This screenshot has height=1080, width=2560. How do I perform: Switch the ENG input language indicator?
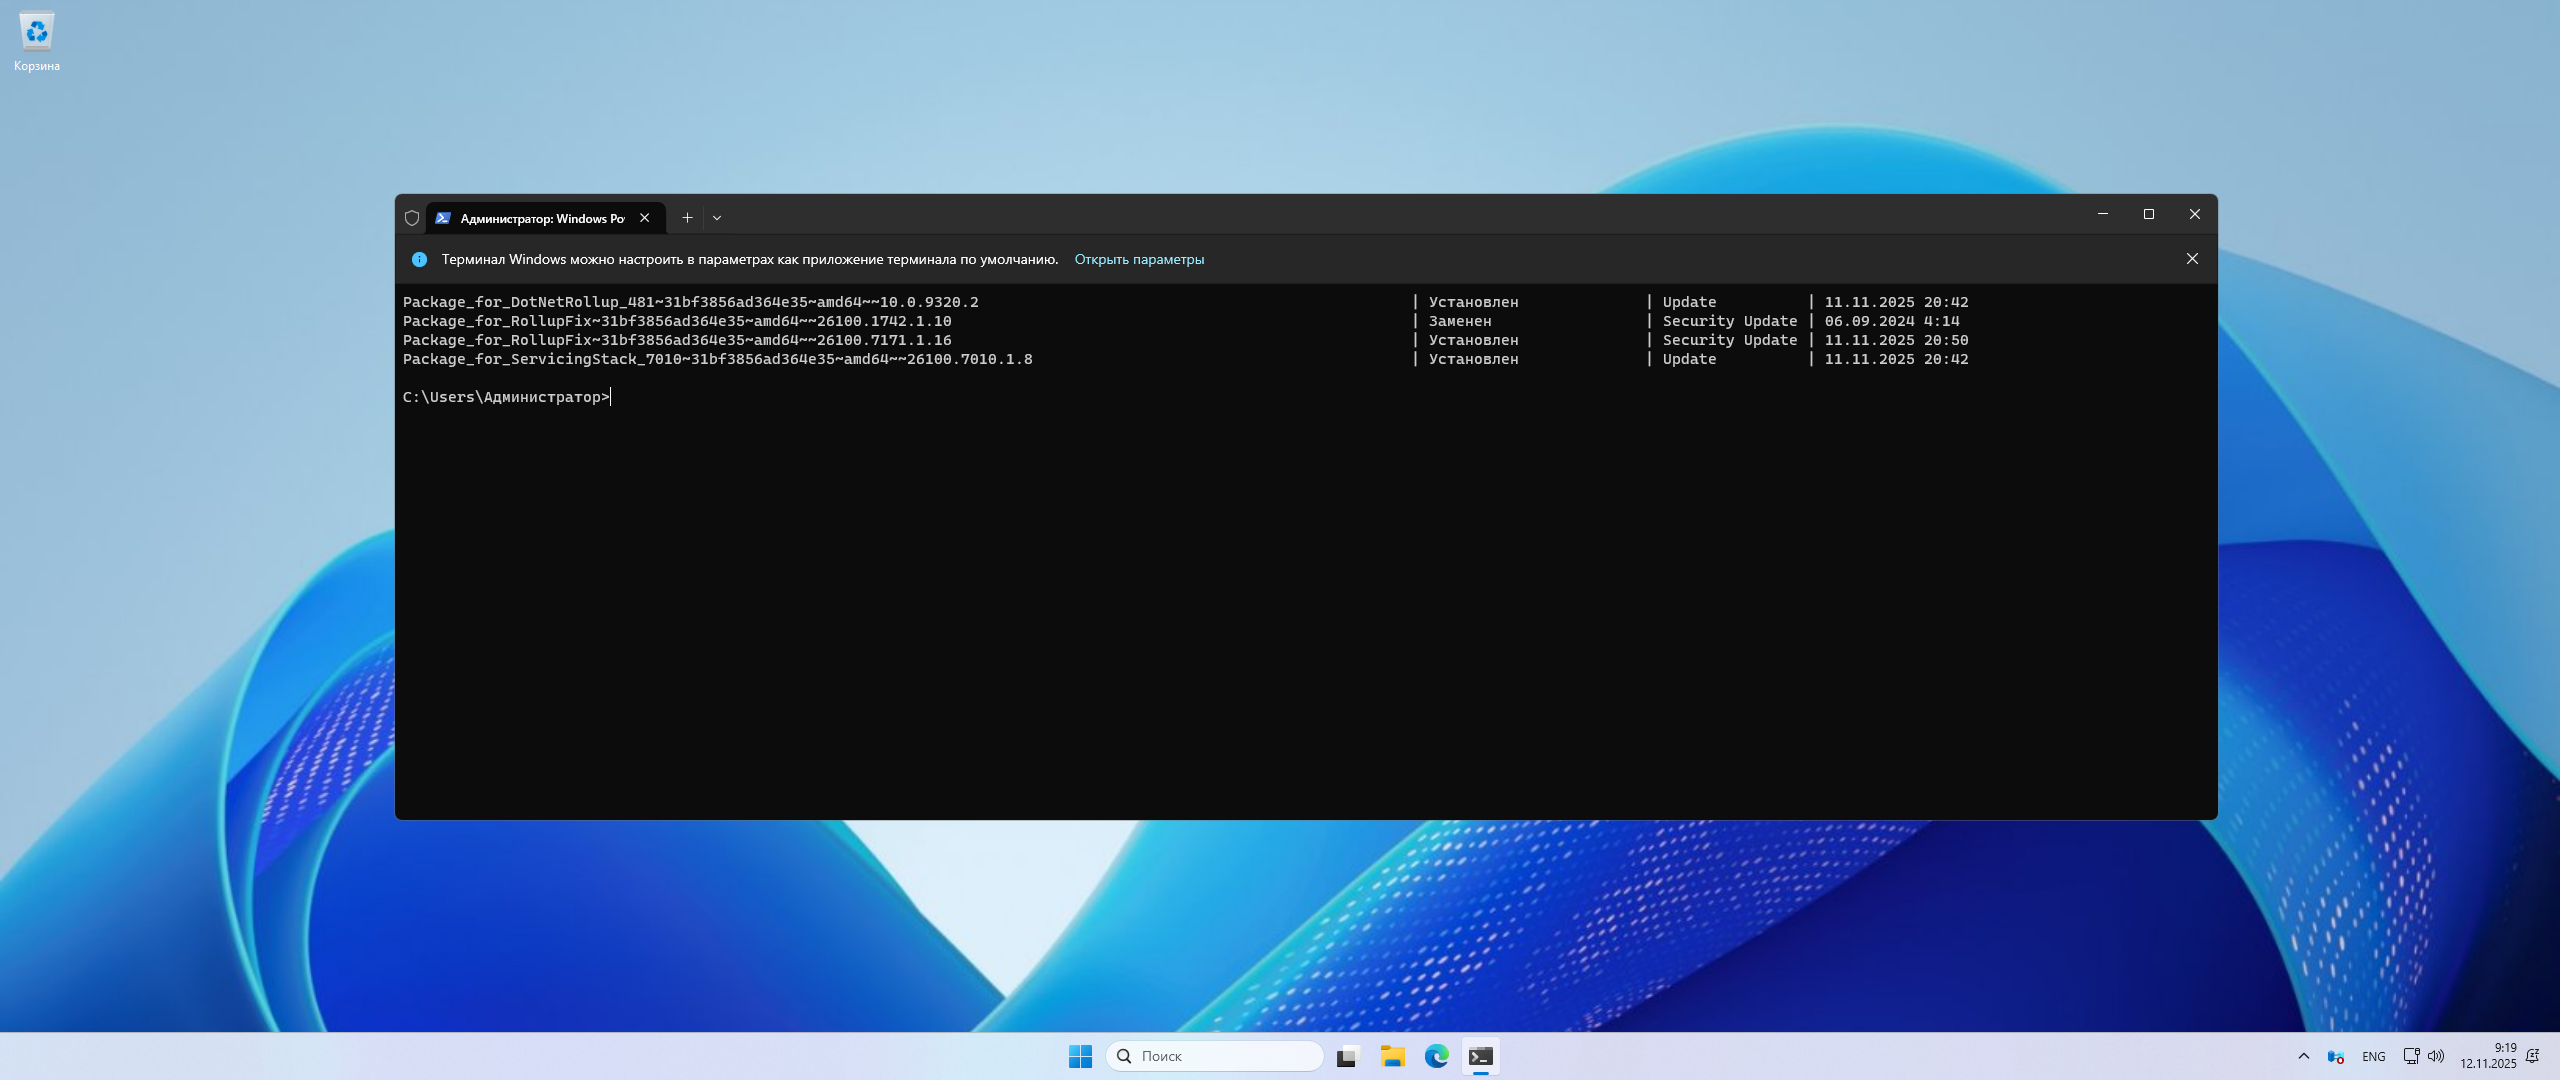tap(2374, 1056)
